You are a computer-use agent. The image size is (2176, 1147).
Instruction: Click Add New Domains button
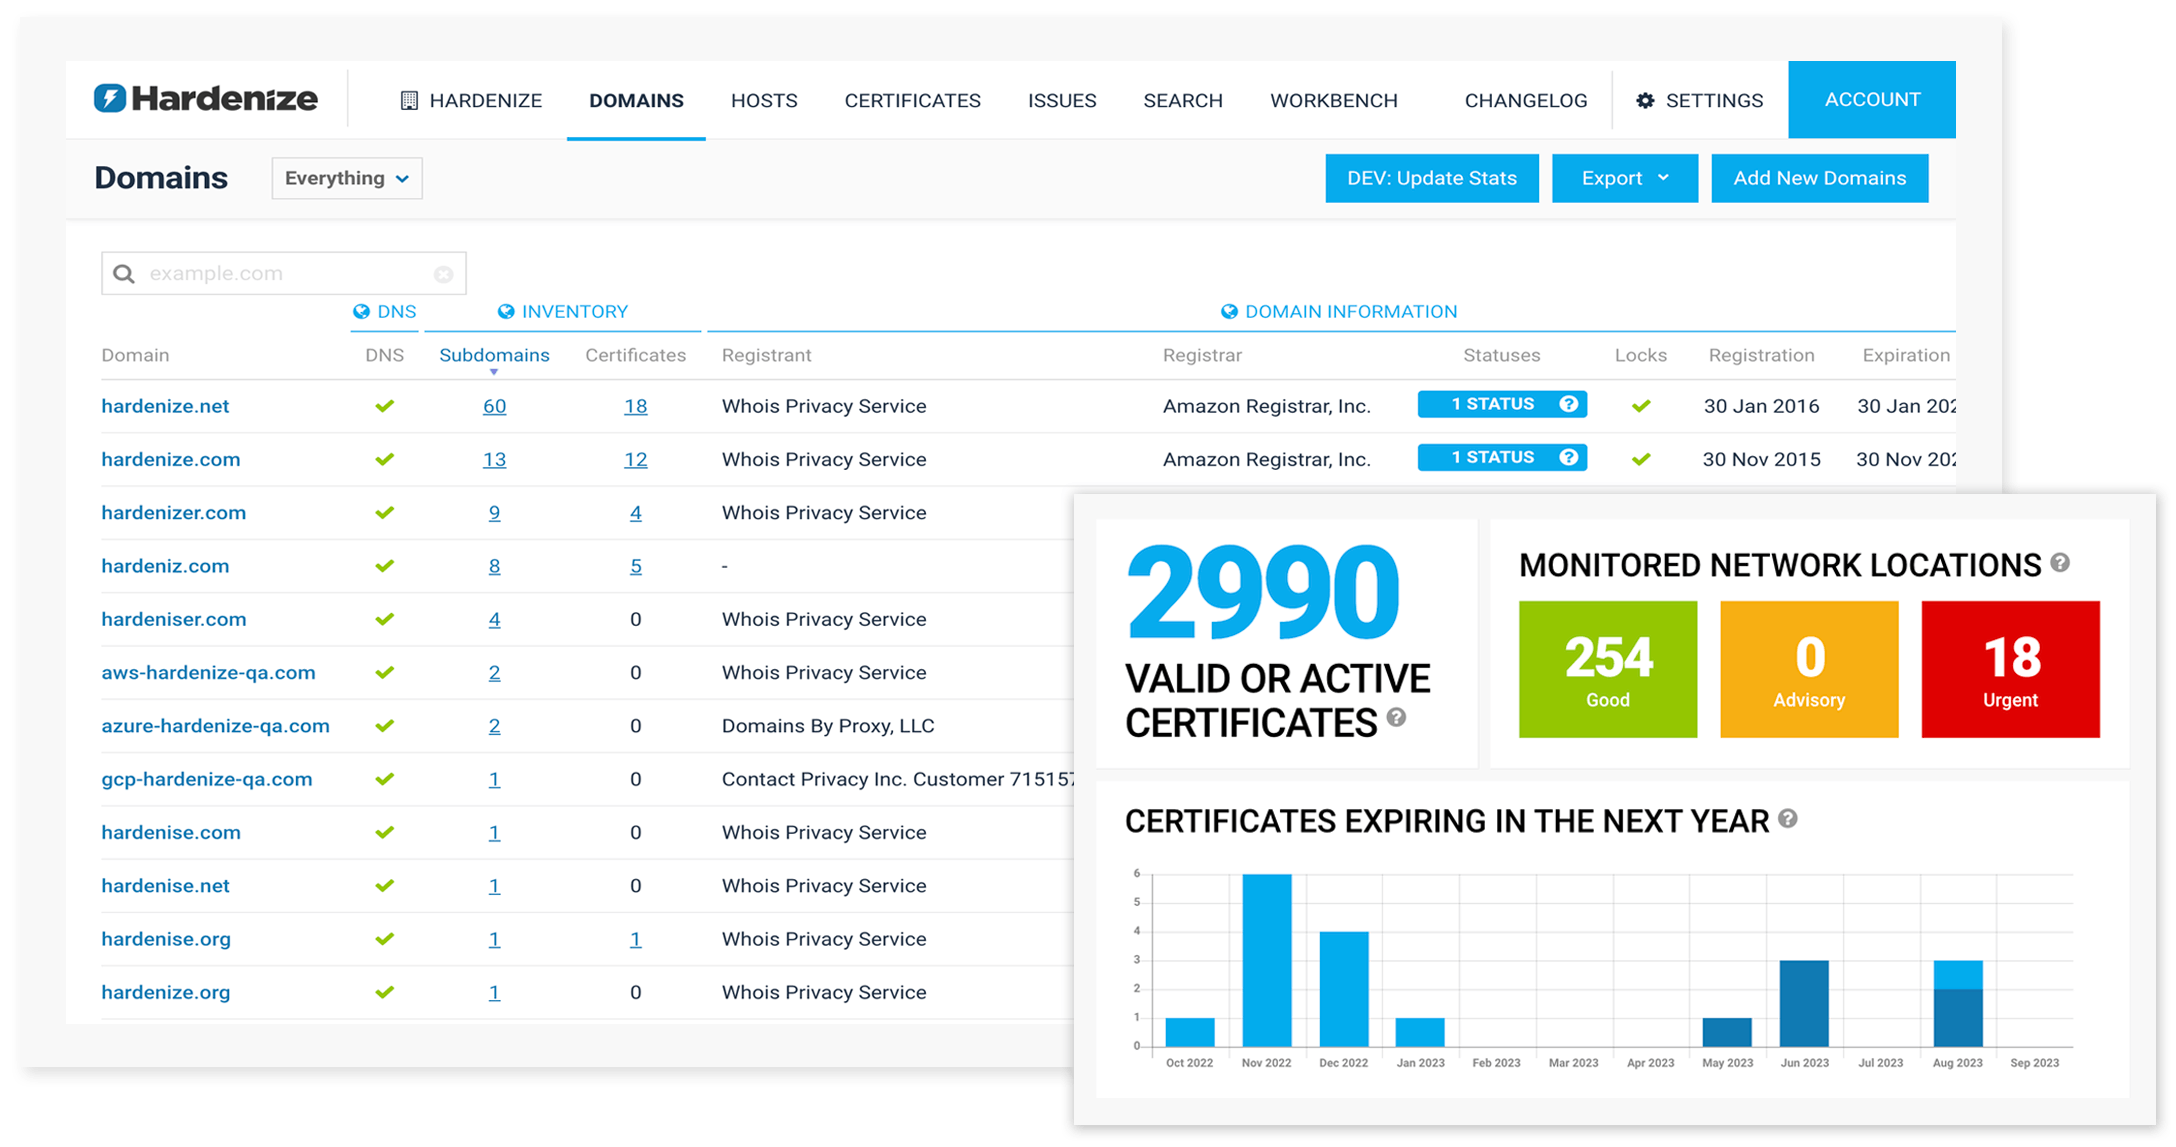1820,178
